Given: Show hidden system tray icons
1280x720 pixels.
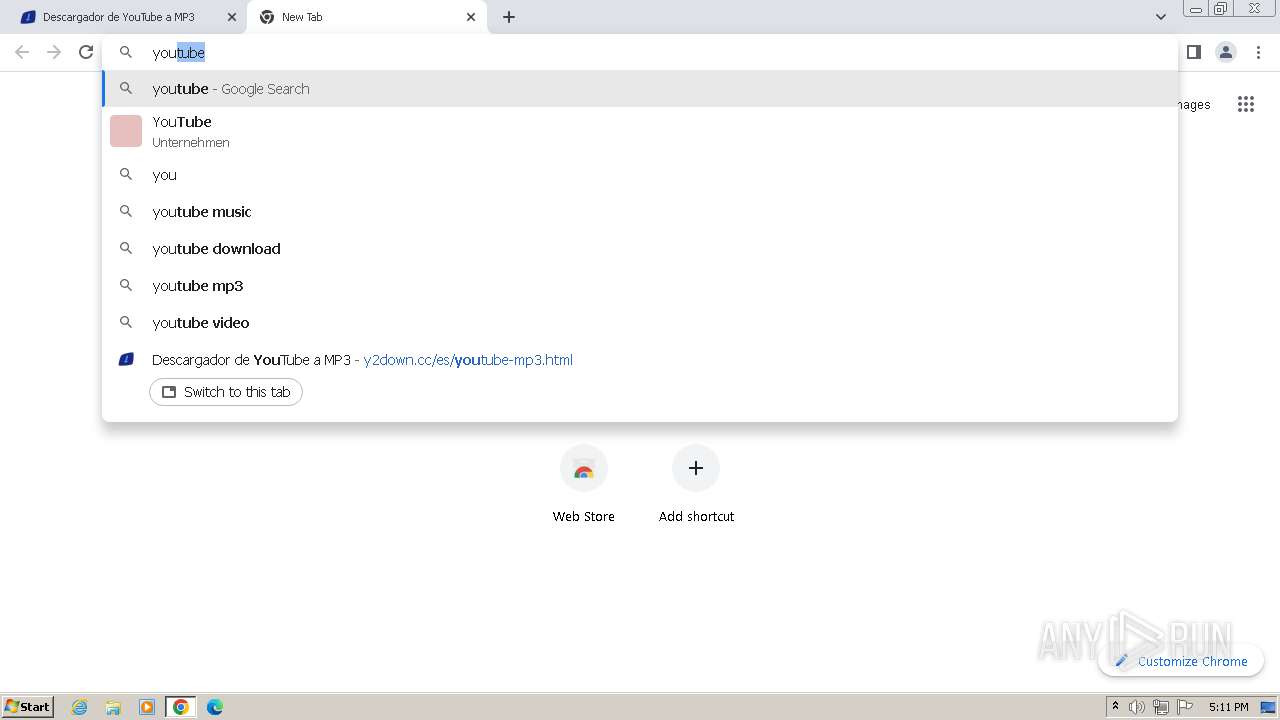Looking at the screenshot, I should (1115, 707).
